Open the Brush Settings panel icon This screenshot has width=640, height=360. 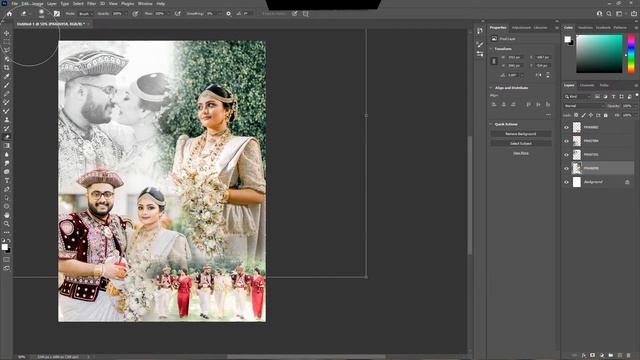[x=57, y=13]
